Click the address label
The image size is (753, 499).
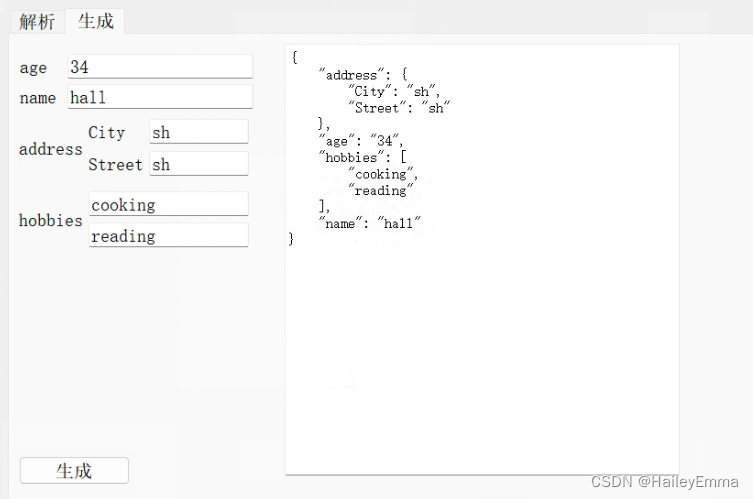tap(50, 149)
